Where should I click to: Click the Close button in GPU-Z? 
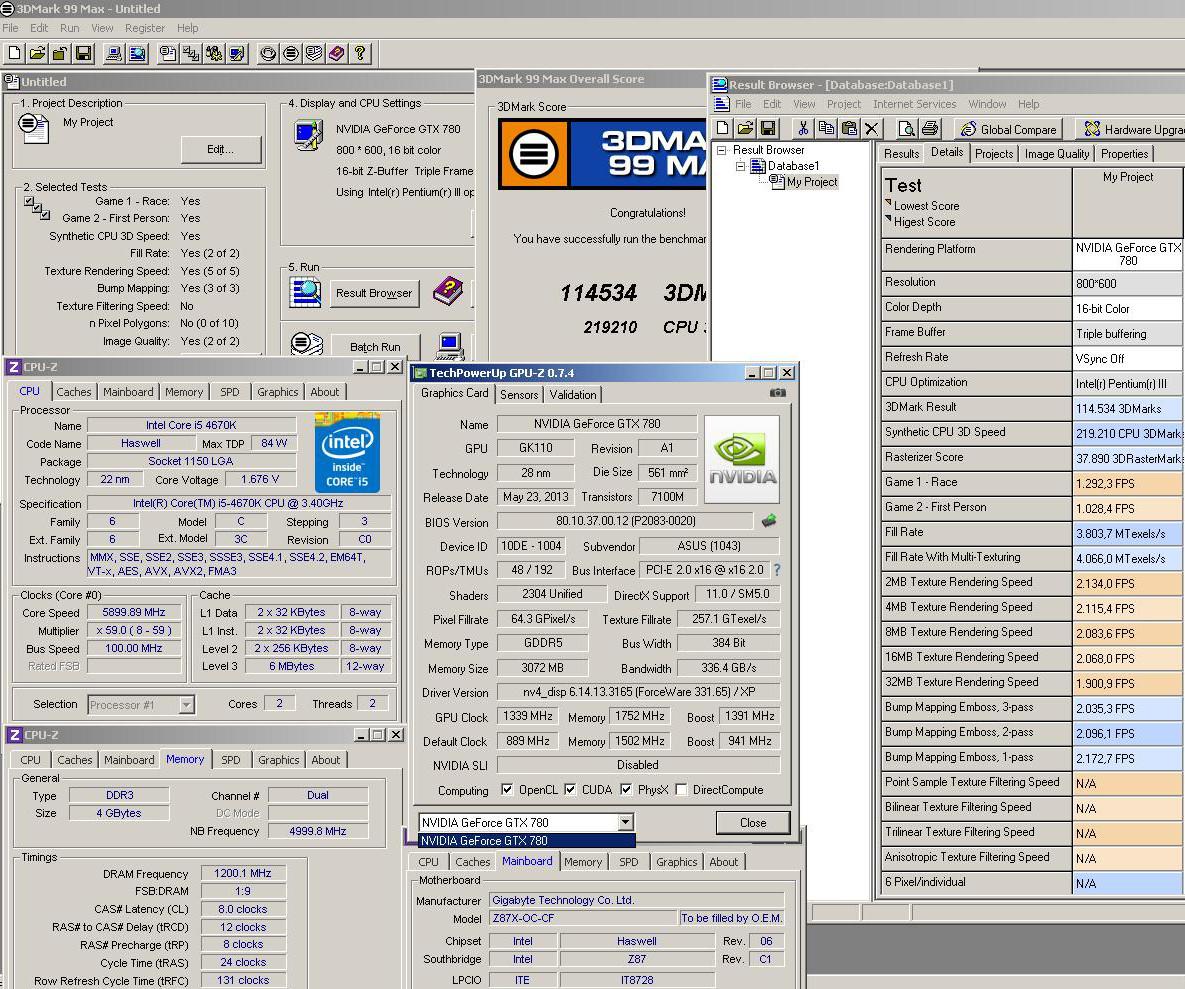coord(753,823)
